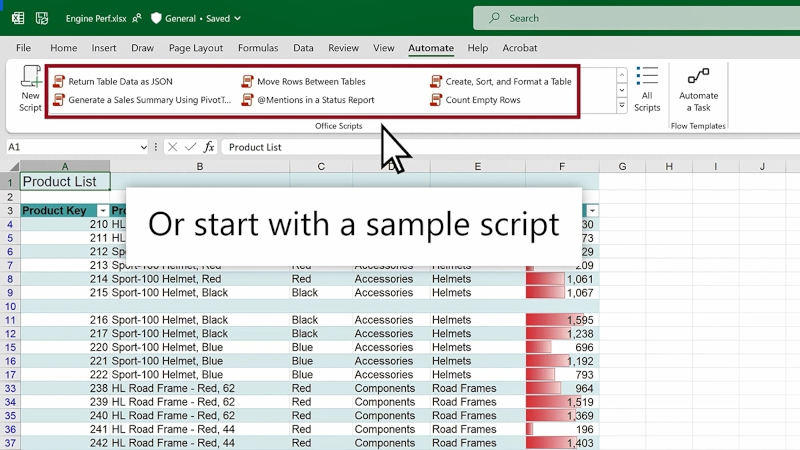Open All Scripts list
Screen dimensions: 800x450
pyautogui.click(x=647, y=89)
